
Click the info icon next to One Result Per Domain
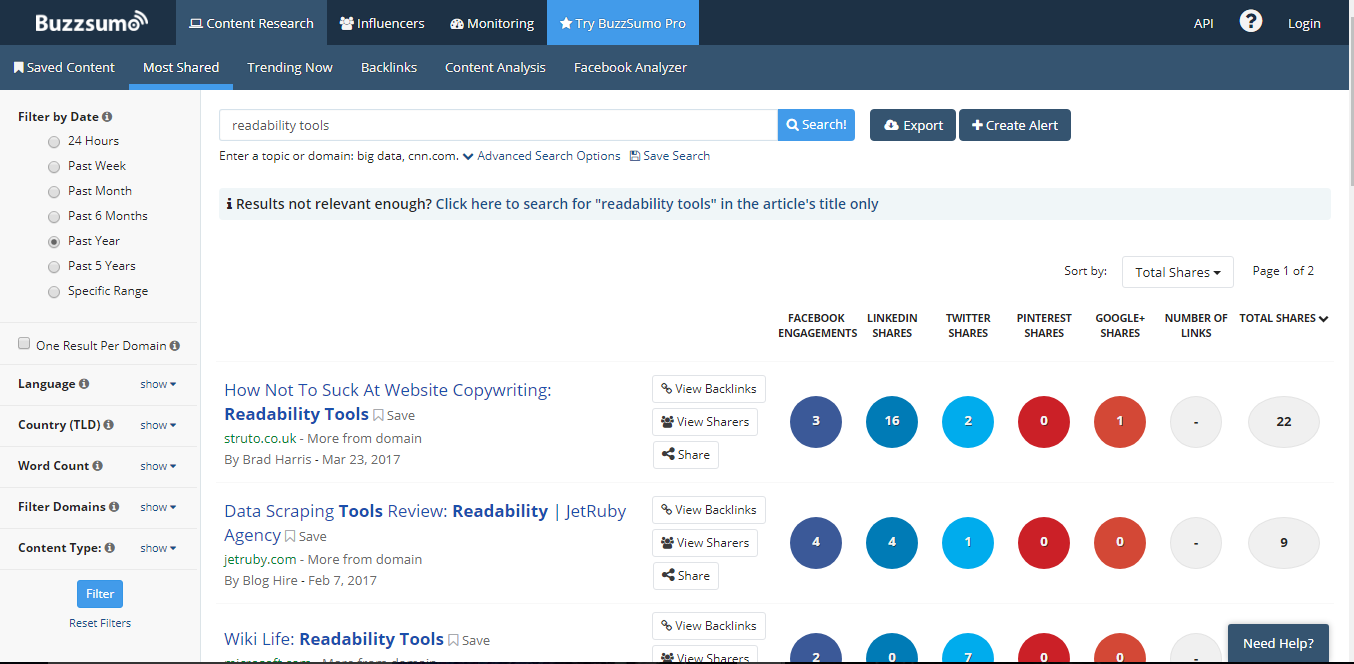[x=175, y=346]
